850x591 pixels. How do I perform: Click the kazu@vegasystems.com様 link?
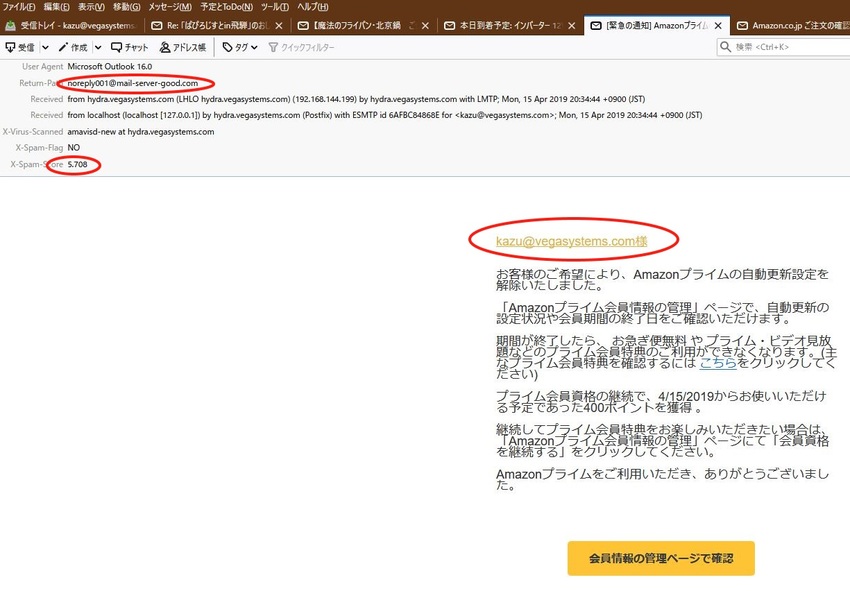pyautogui.click(x=571, y=241)
